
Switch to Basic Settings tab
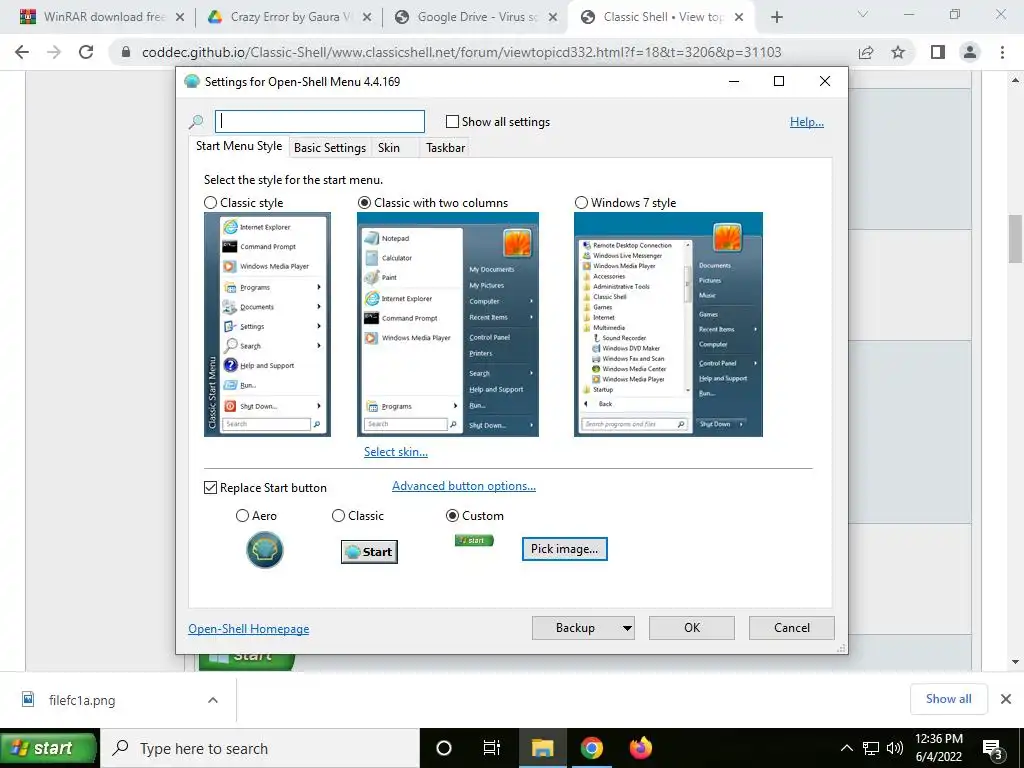tap(330, 148)
